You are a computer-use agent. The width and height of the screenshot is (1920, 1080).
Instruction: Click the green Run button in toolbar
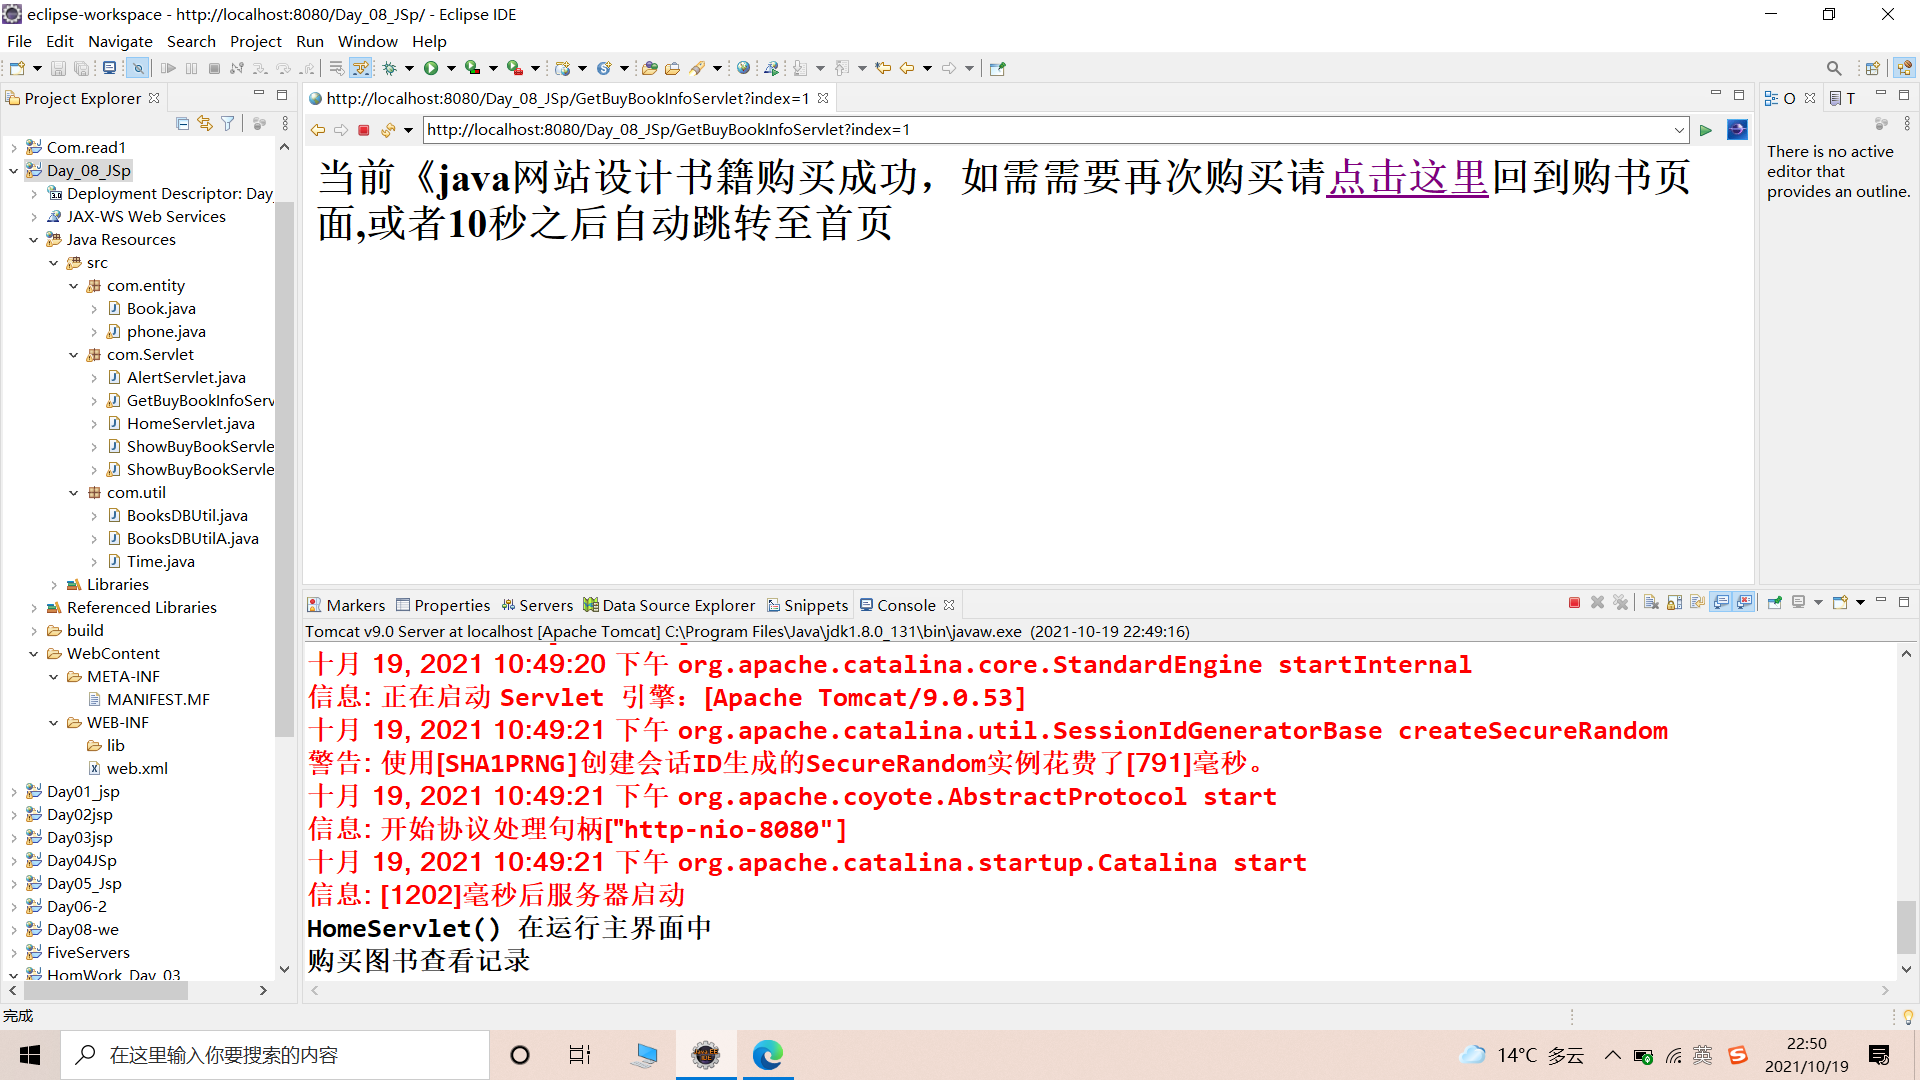tap(431, 68)
